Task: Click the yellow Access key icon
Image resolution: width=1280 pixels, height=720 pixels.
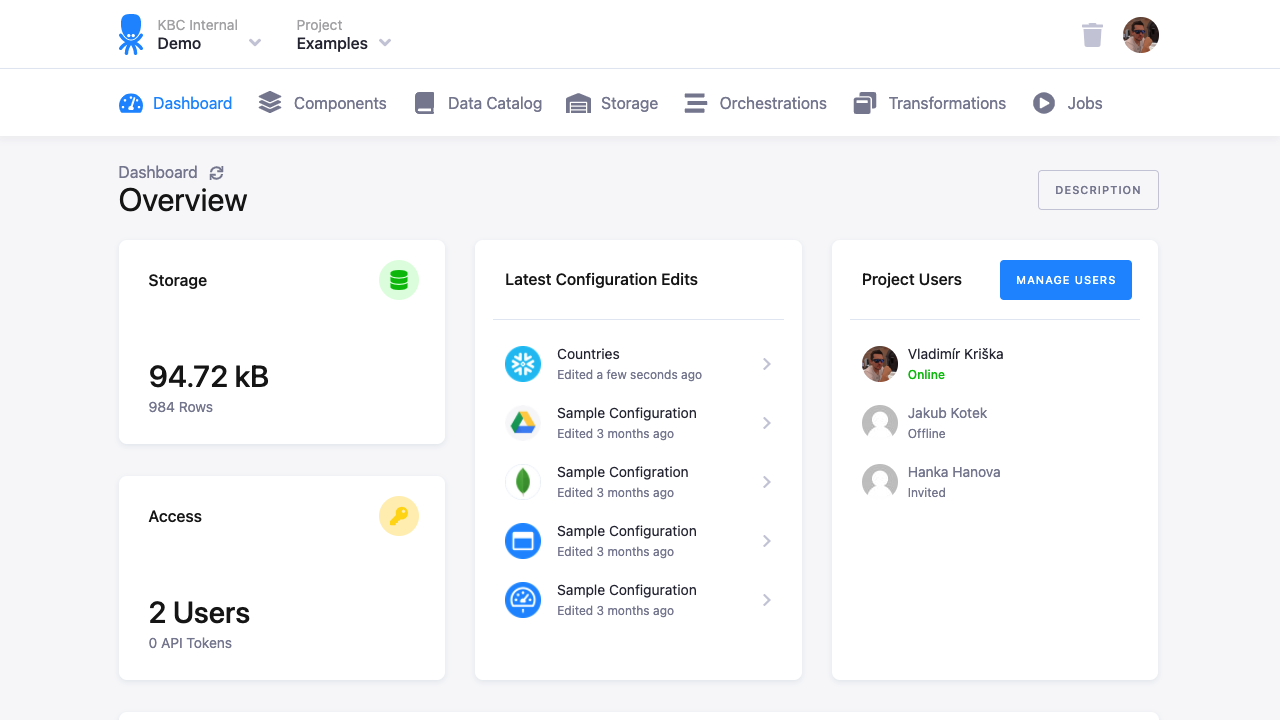Action: point(398,516)
